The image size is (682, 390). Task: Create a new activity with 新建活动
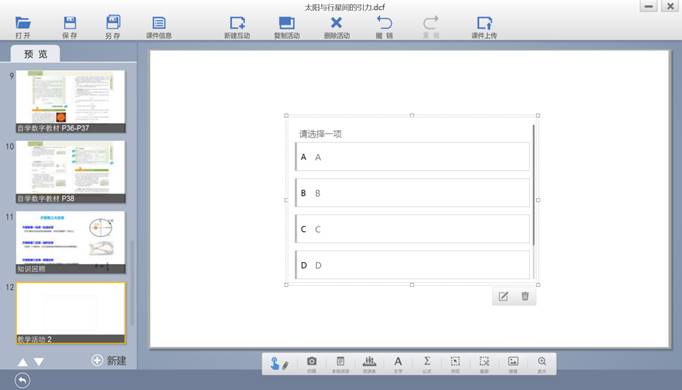click(237, 27)
